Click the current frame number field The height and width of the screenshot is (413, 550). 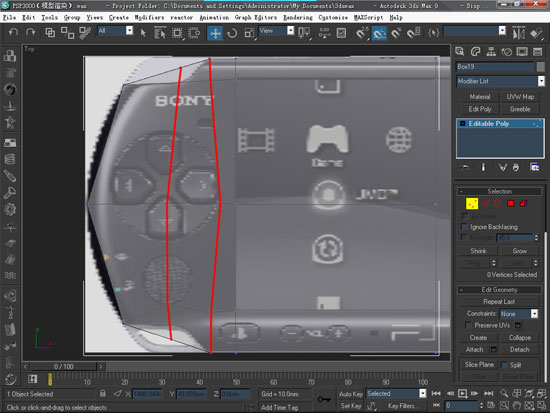(x=461, y=406)
